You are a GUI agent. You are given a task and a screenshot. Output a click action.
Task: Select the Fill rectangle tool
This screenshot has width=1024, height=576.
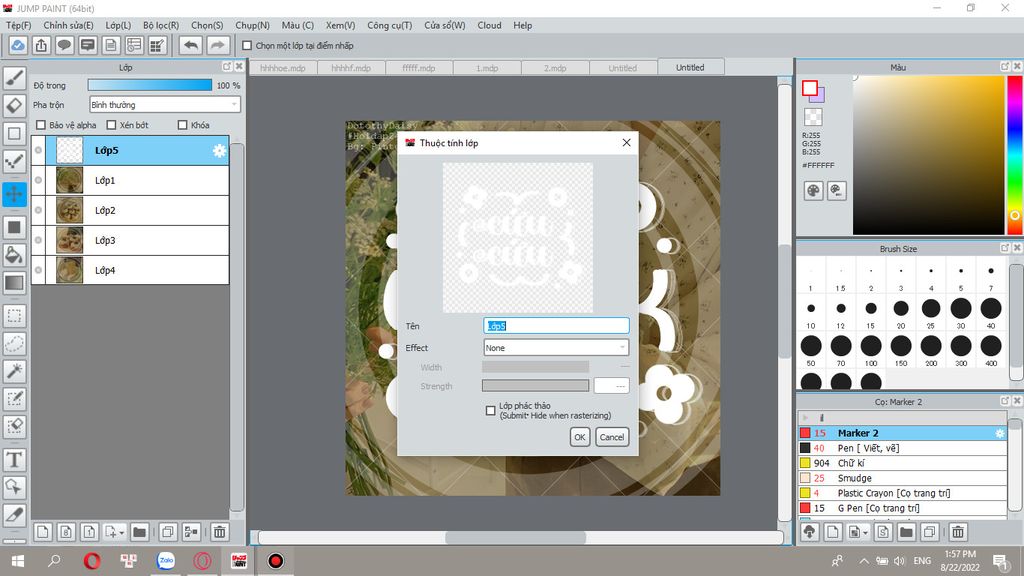pos(14,227)
